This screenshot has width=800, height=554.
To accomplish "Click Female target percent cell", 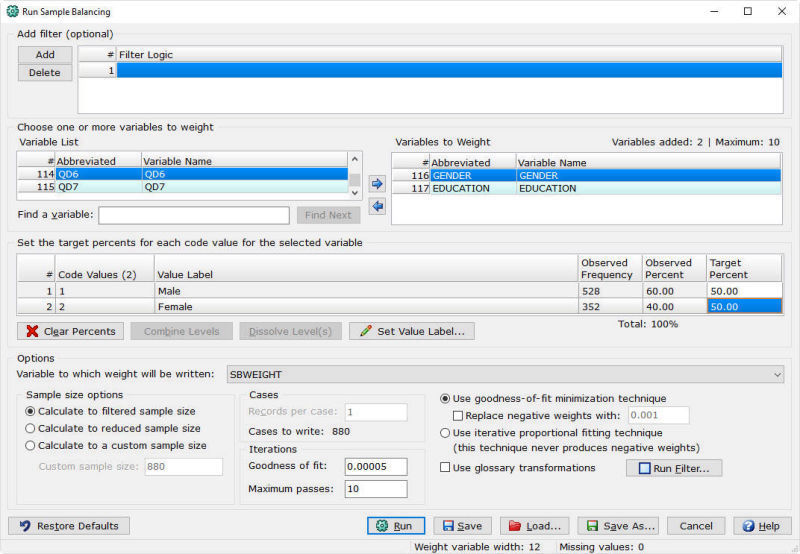I will (744, 306).
